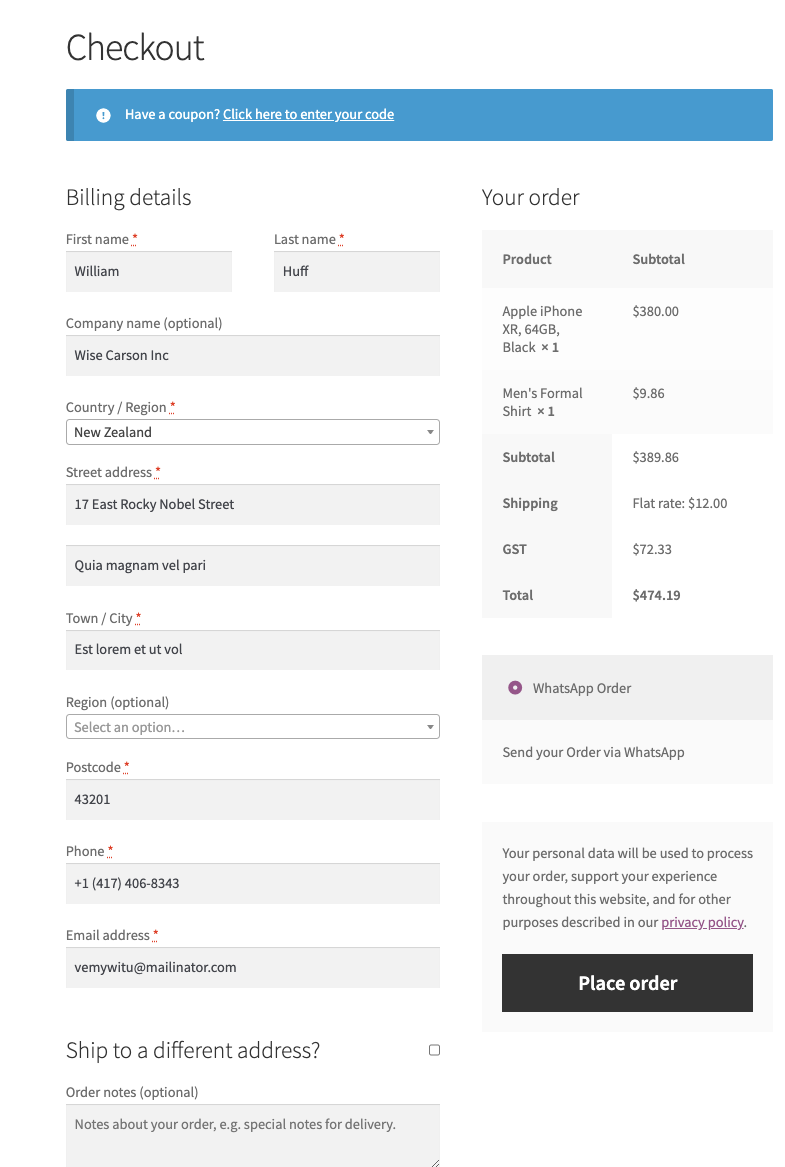Image resolution: width=785 pixels, height=1167 pixels.
Task: Click the Men's Formal Shirt product name
Action: coord(542,403)
